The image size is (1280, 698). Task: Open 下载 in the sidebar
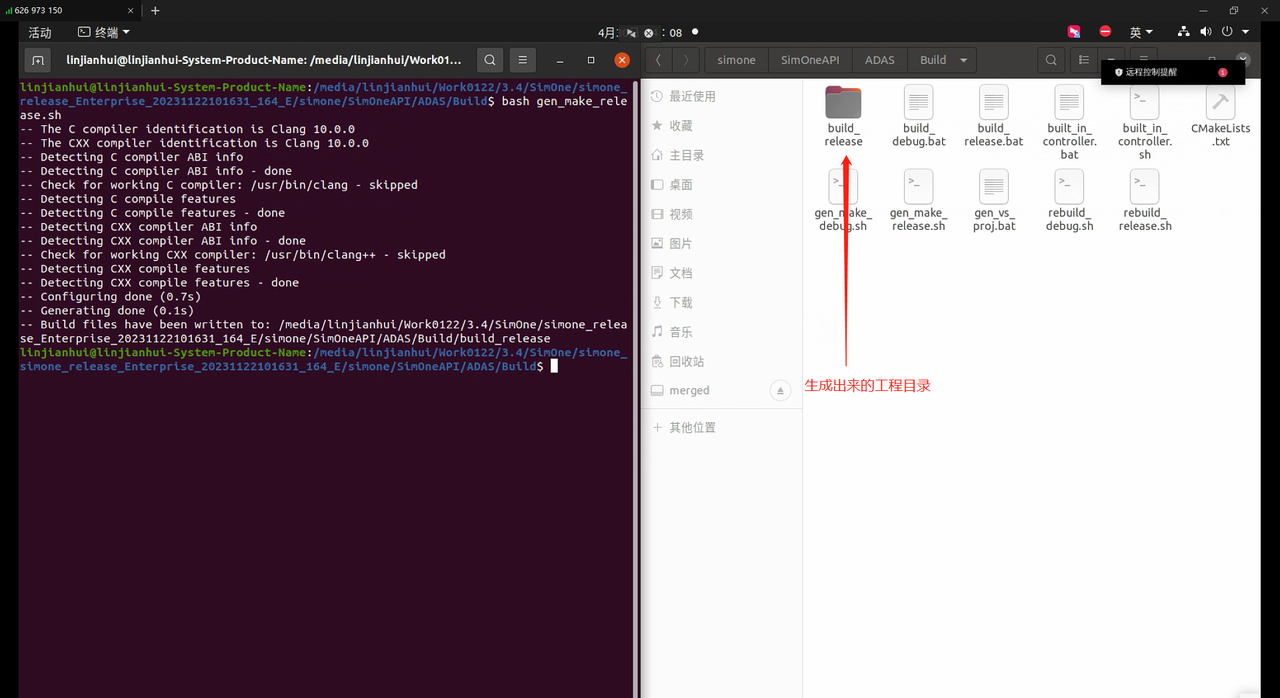pos(681,302)
